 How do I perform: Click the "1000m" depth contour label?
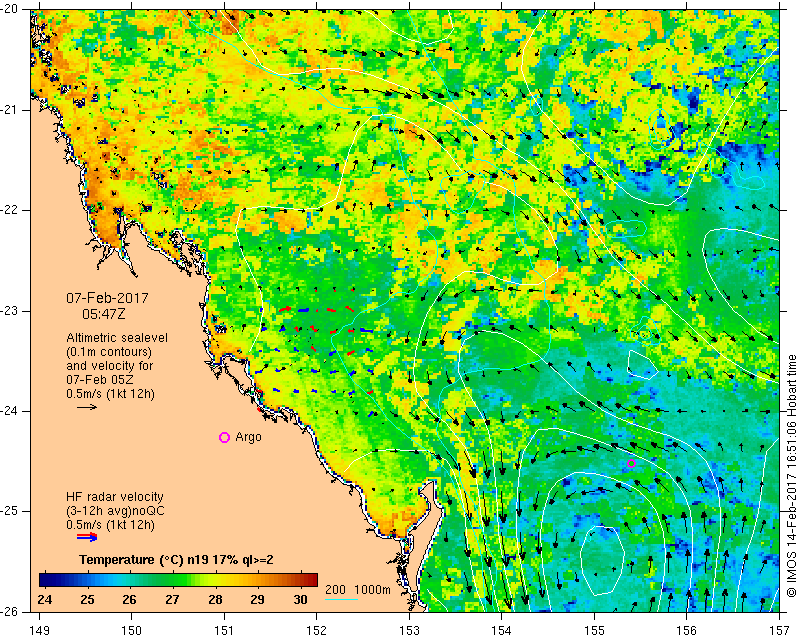[x=372, y=590]
